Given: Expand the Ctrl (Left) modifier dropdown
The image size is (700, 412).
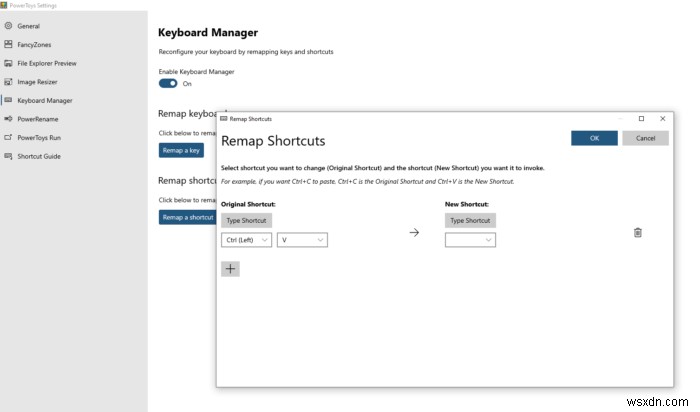Looking at the screenshot, I should [247, 240].
